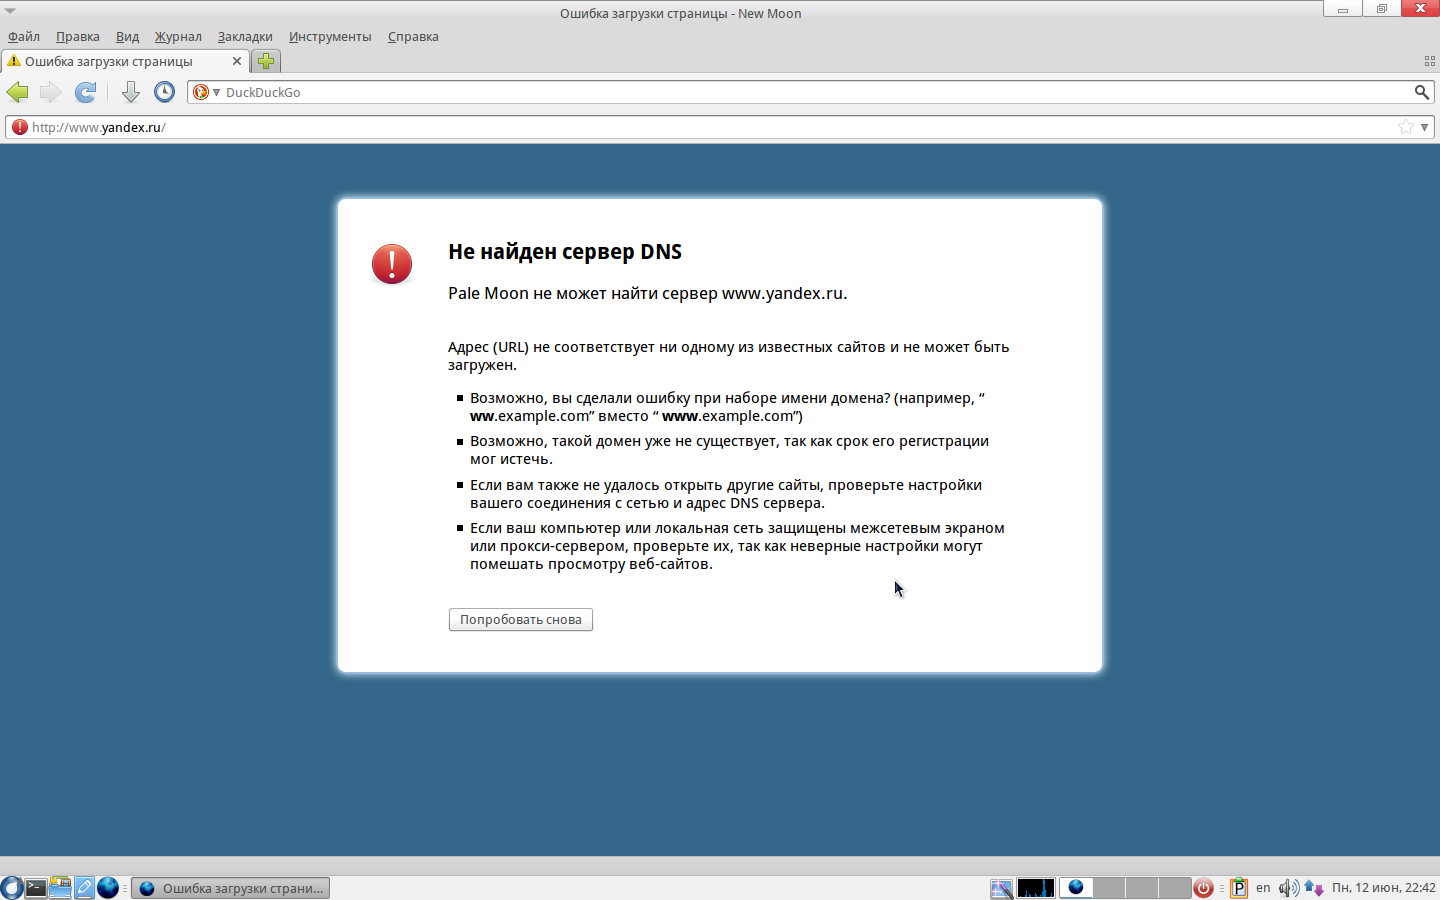Open the clipboard manager tray icon

point(1239,888)
